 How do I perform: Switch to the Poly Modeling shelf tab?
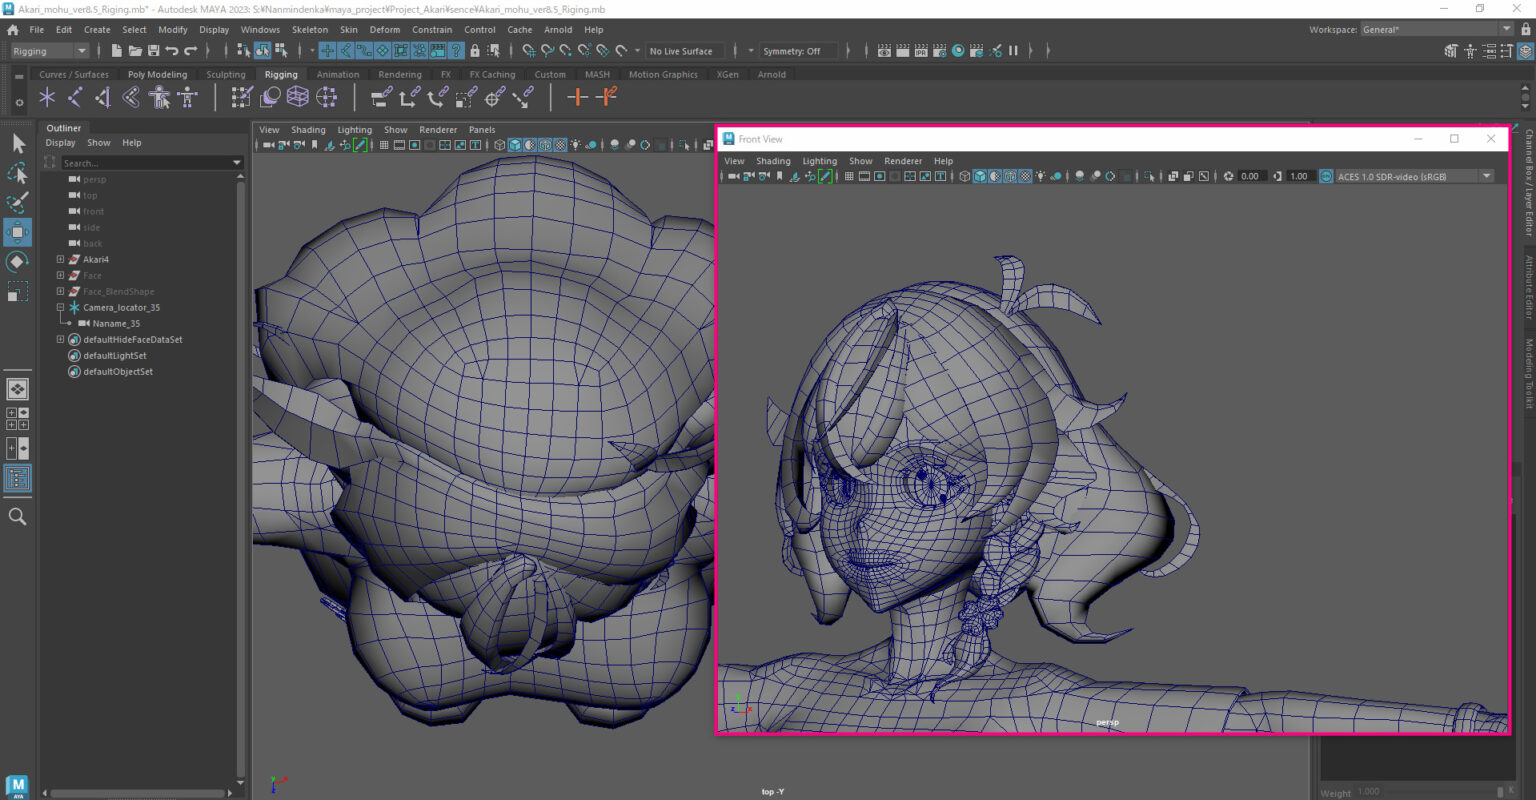pos(157,73)
